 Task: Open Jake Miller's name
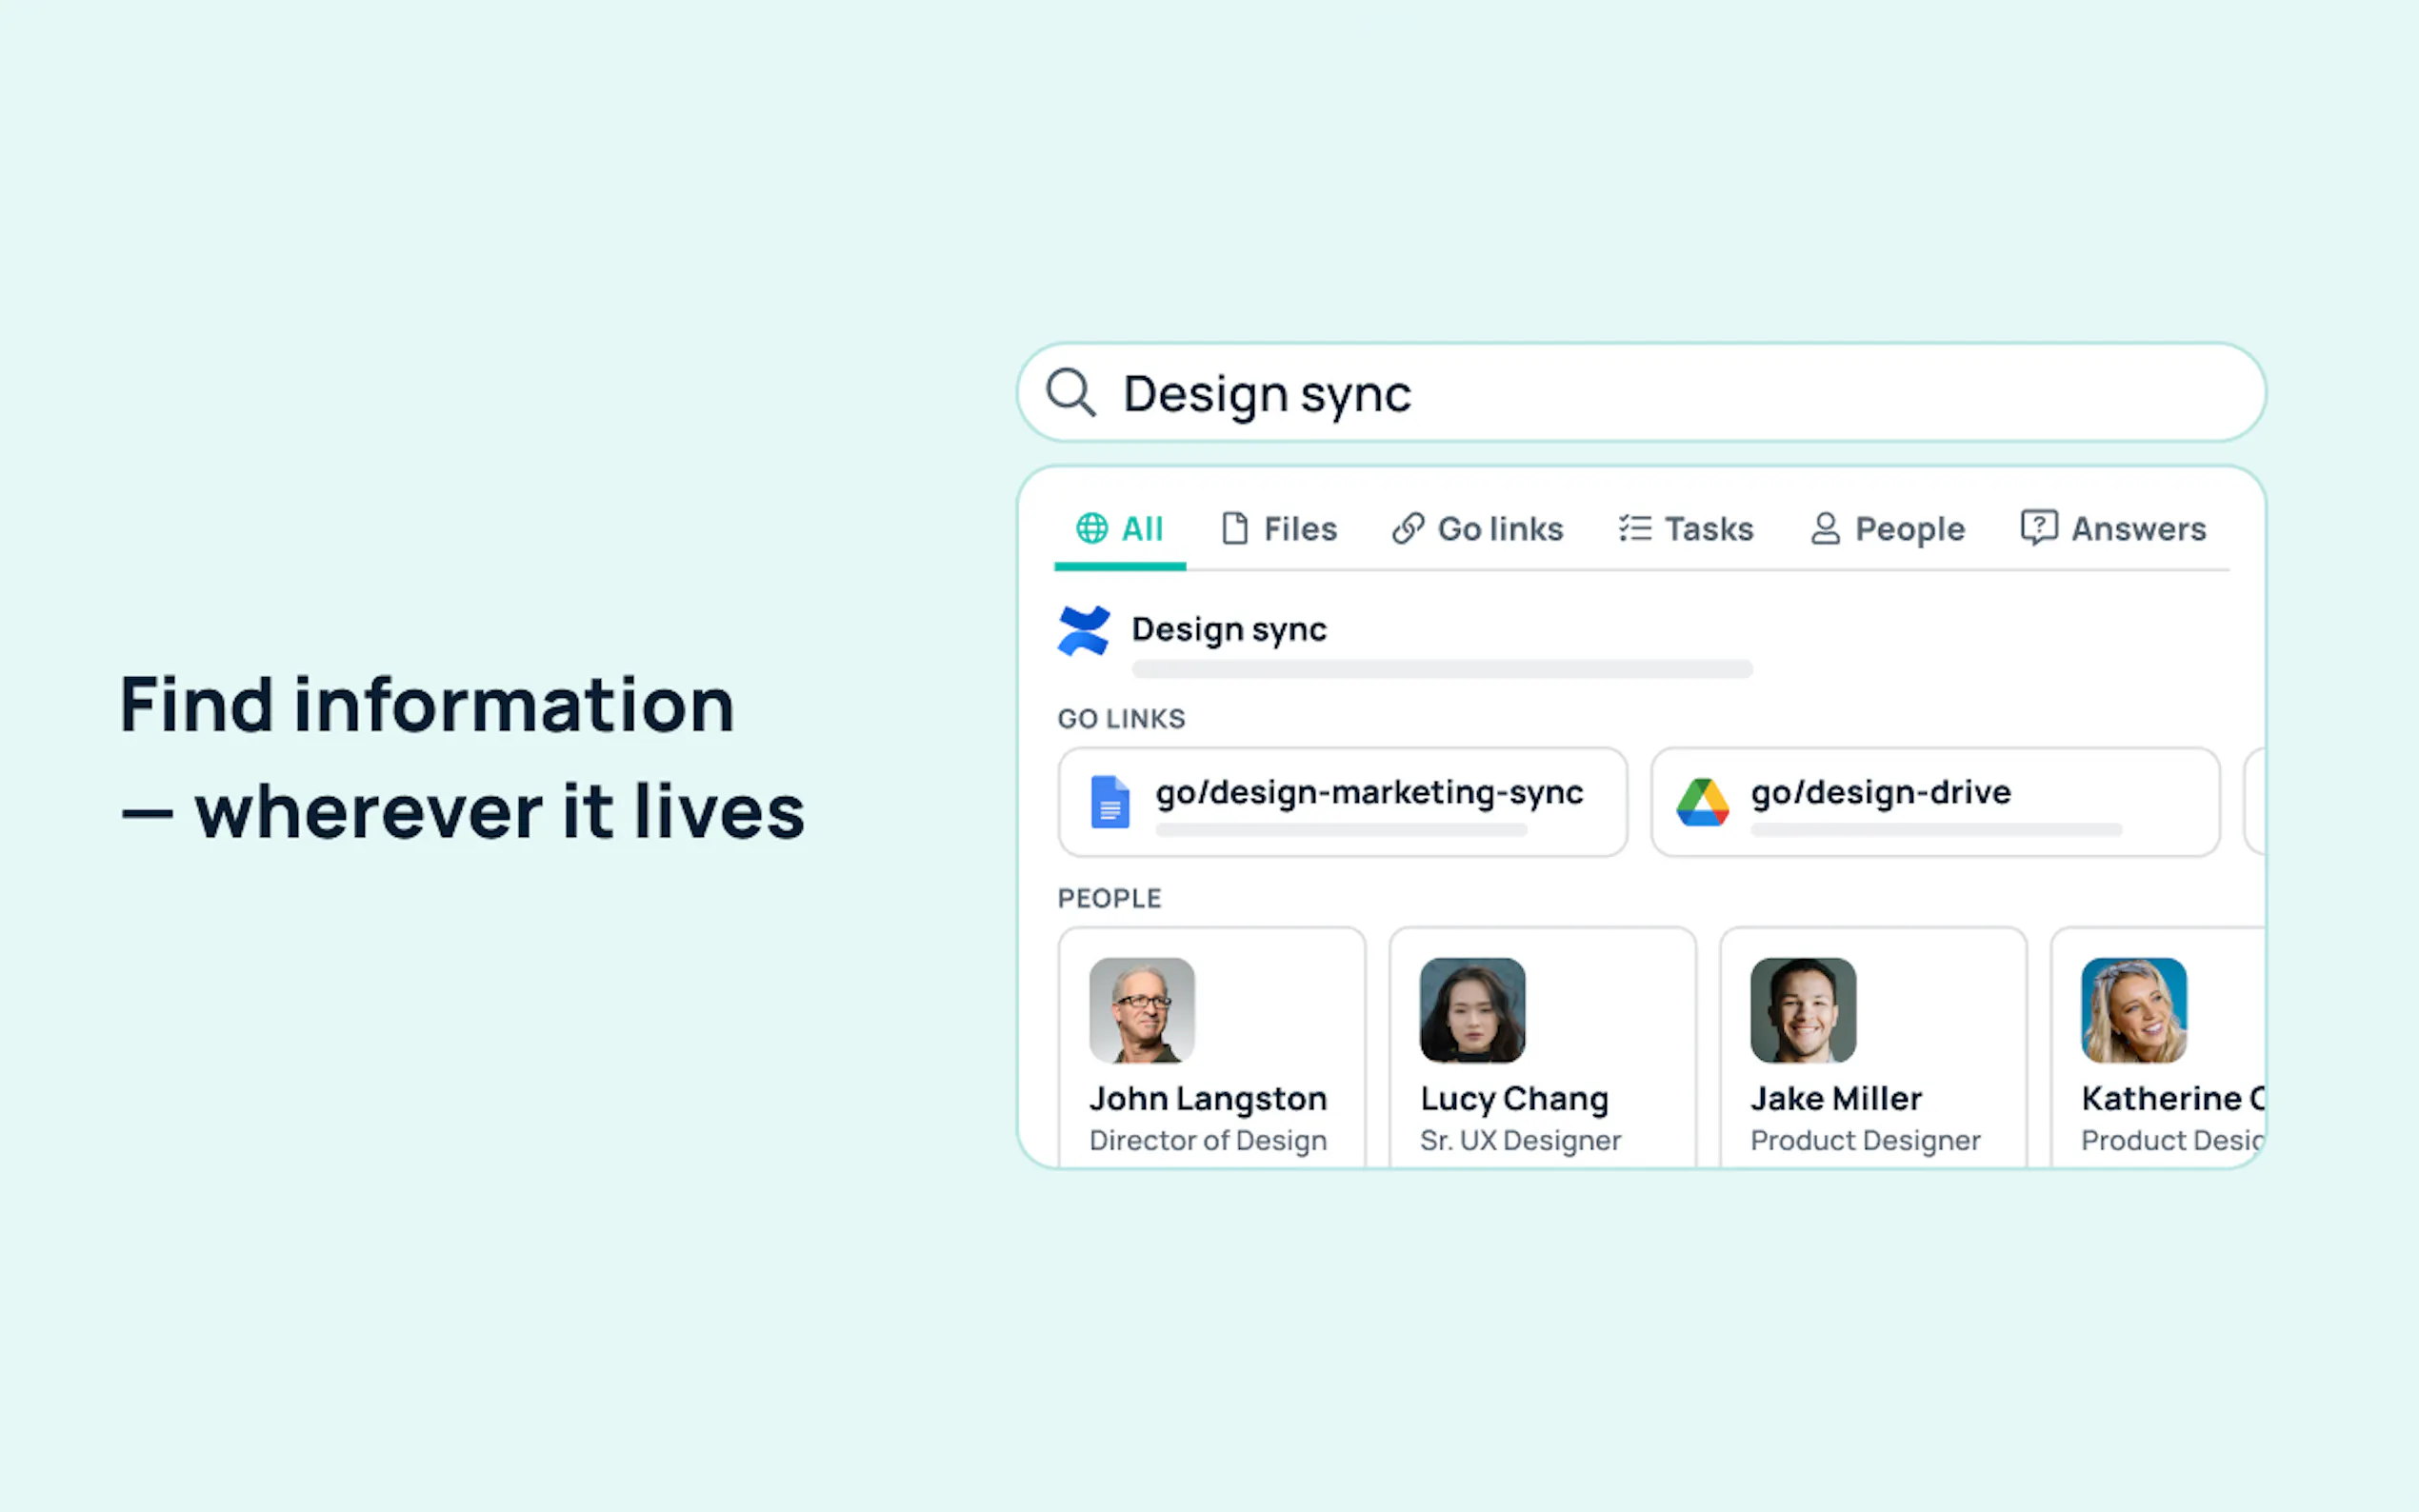[1836, 1098]
